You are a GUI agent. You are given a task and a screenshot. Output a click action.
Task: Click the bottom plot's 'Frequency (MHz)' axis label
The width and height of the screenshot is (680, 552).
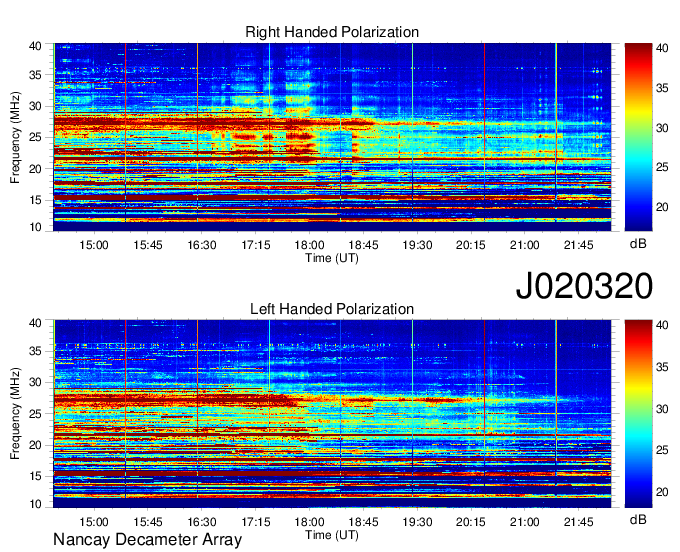click(x=16, y=414)
